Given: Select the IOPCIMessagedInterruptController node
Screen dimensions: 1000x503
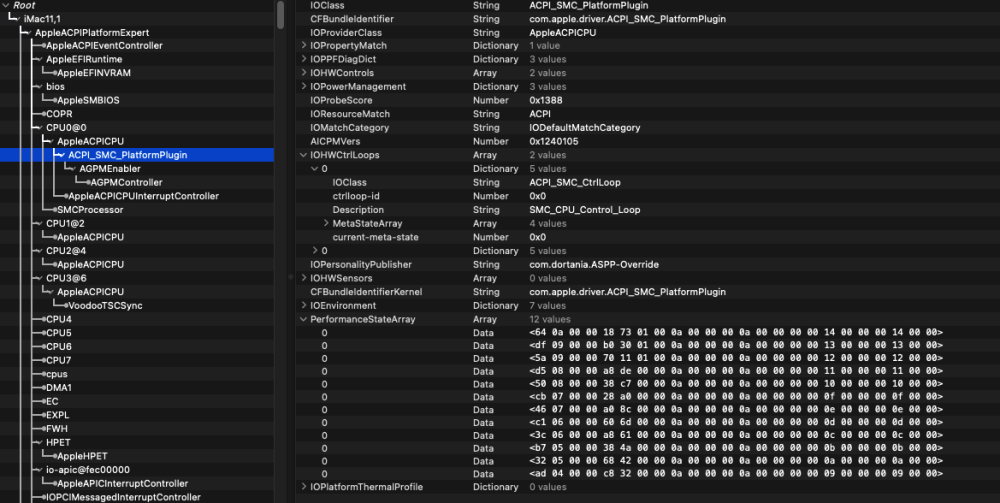Looking at the screenshot, I should (x=123, y=497).
